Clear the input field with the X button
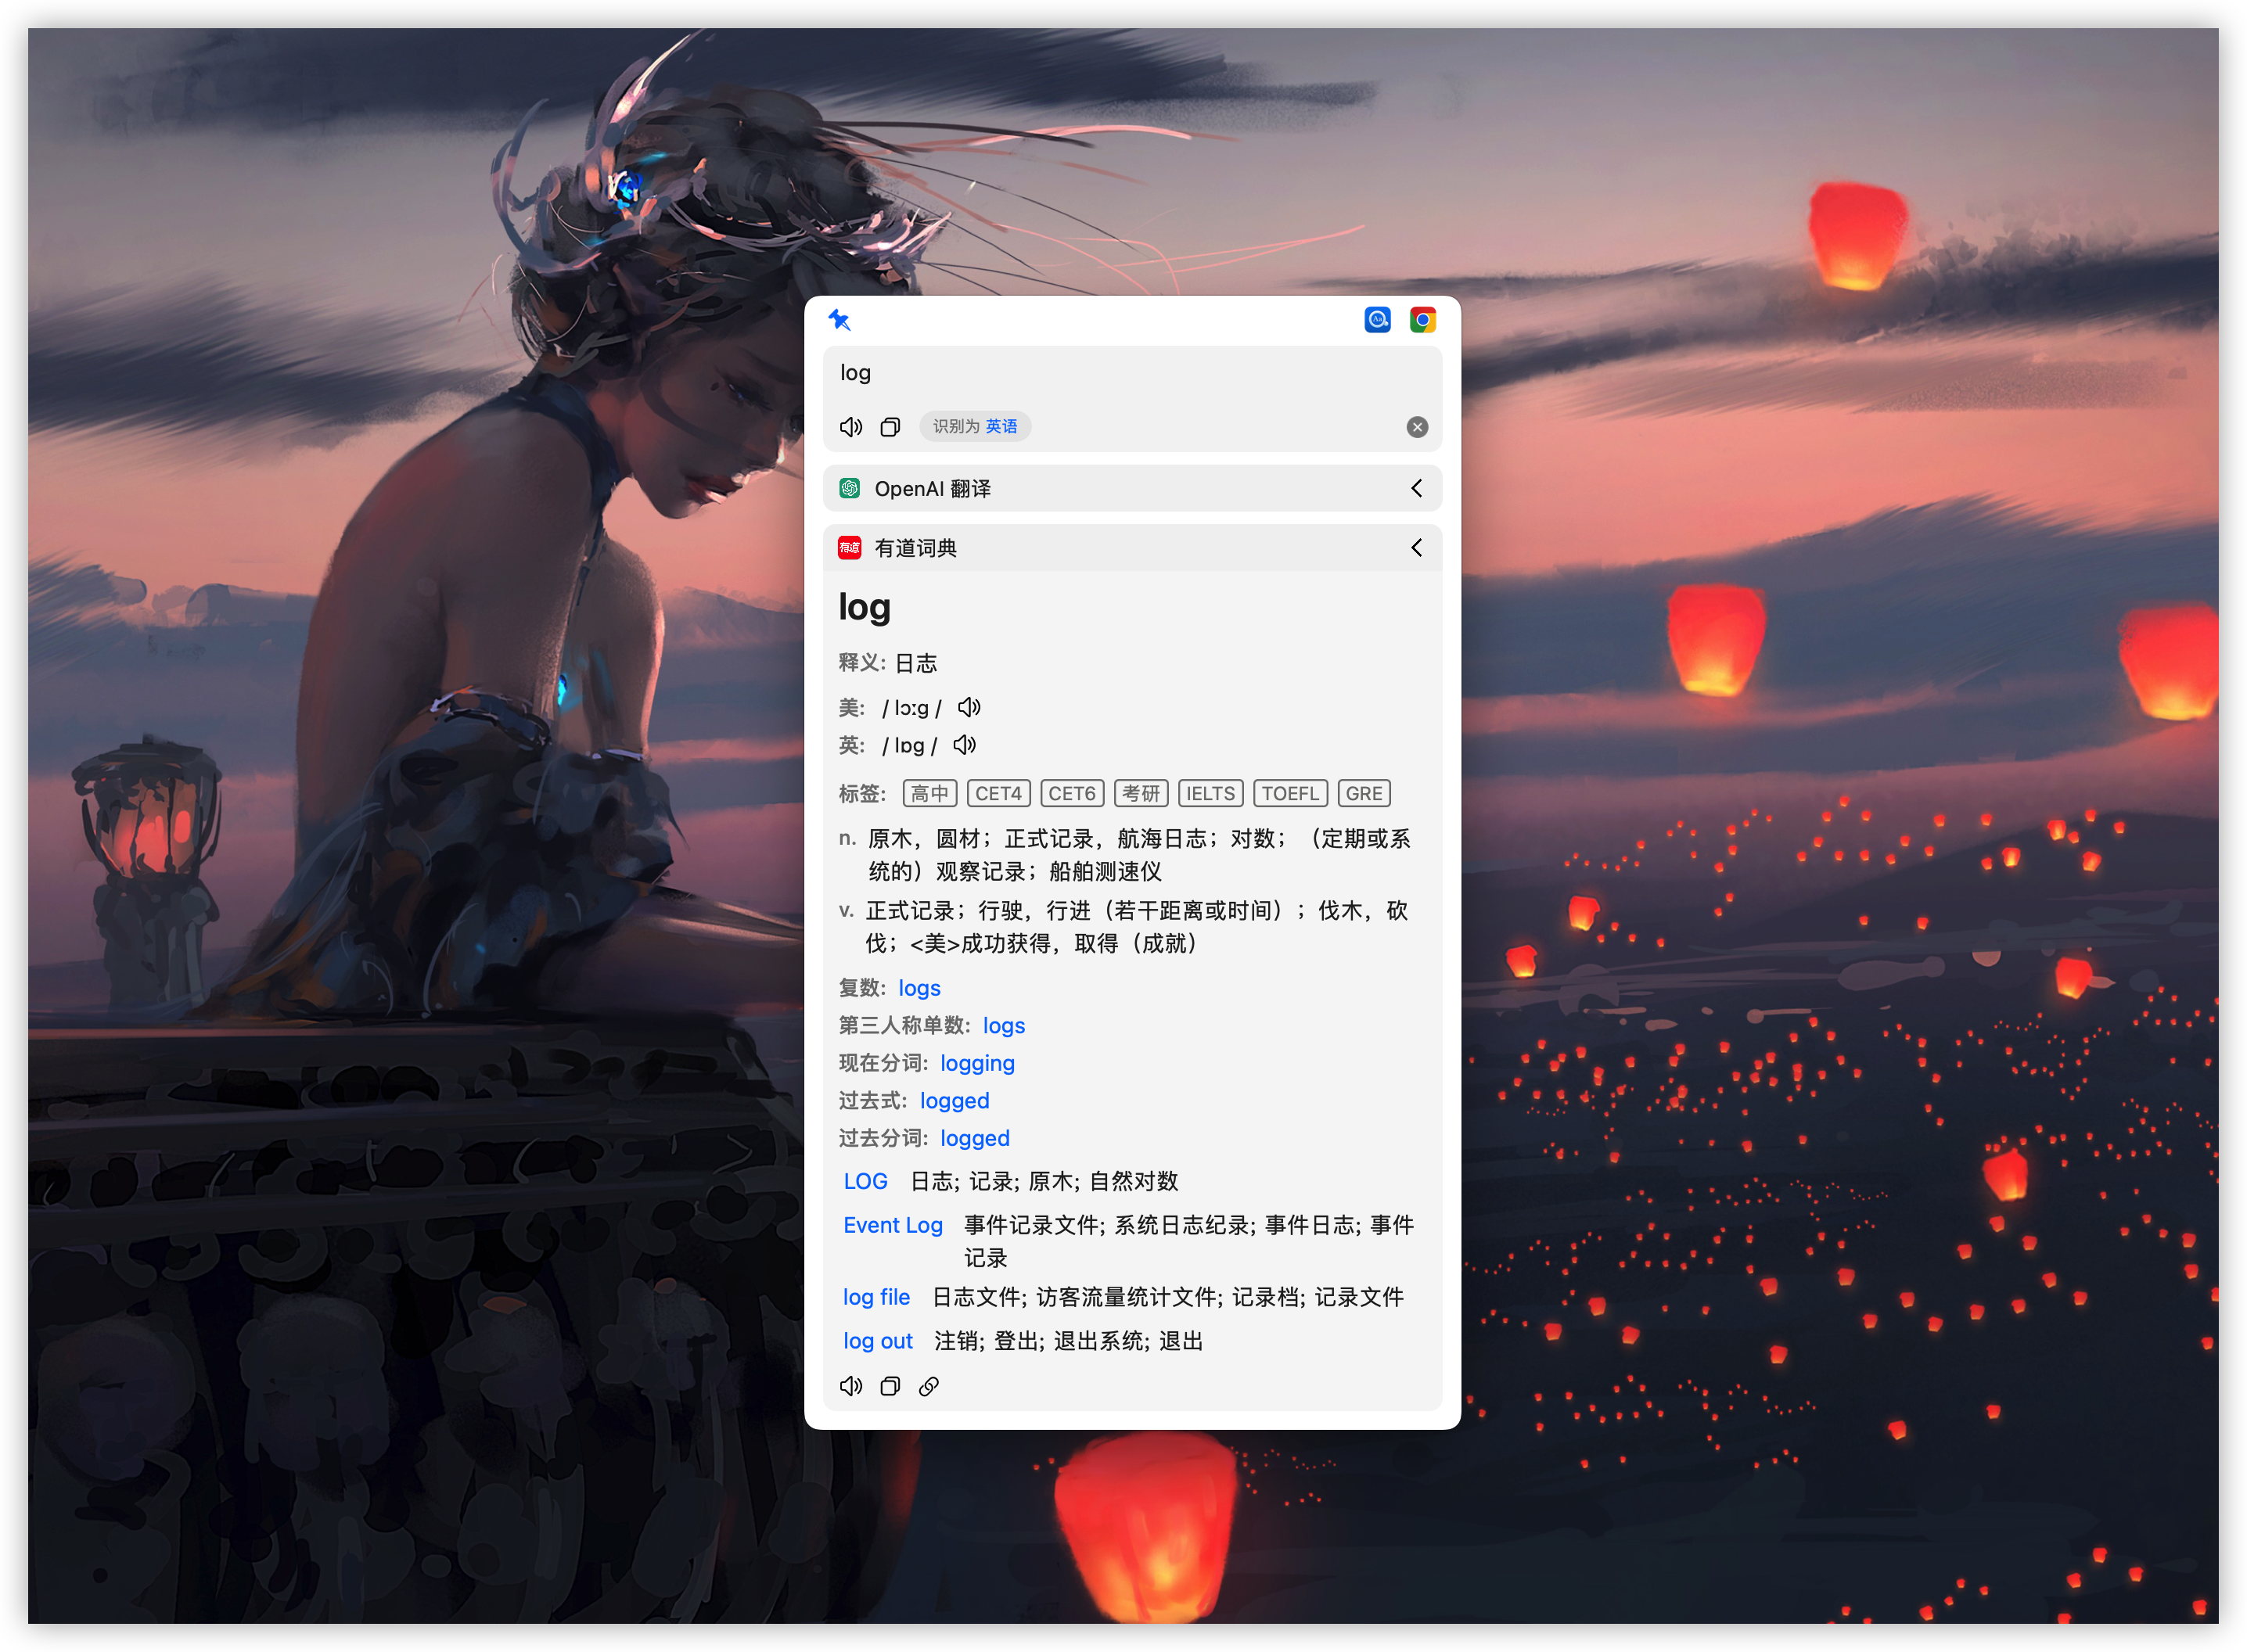Image resolution: width=2247 pixels, height=1652 pixels. click(x=1416, y=427)
